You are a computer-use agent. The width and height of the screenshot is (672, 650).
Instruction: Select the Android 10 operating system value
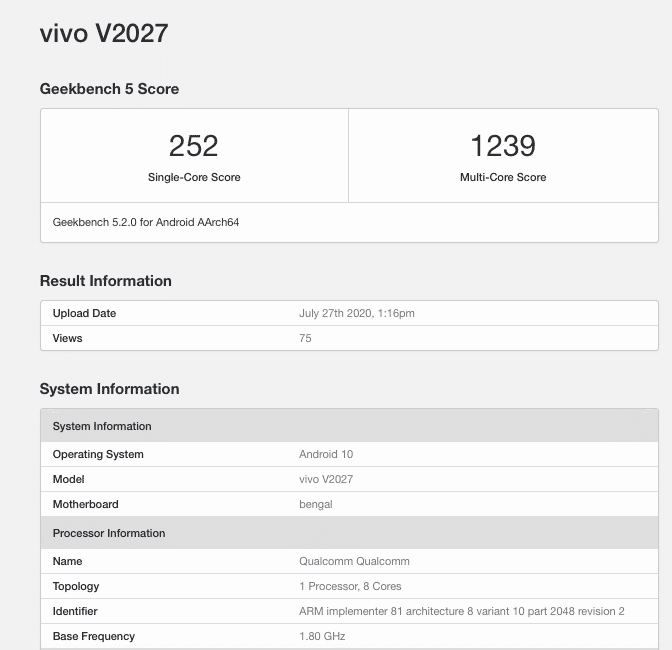pyautogui.click(x=326, y=454)
